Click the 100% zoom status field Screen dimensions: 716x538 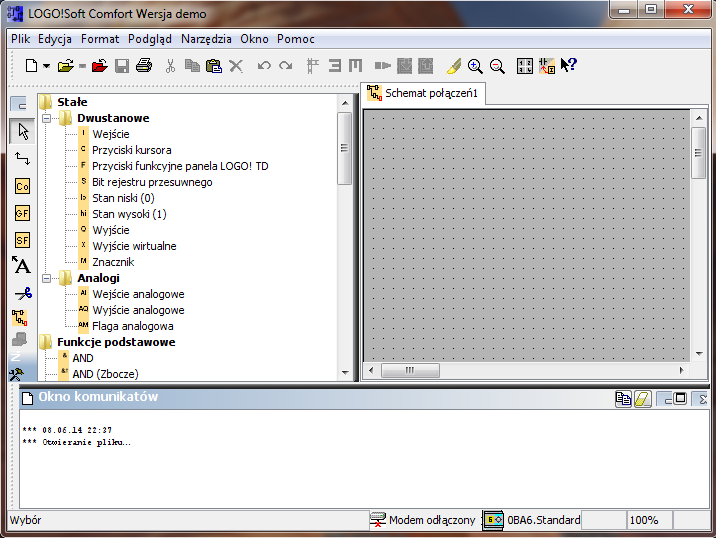click(648, 520)
